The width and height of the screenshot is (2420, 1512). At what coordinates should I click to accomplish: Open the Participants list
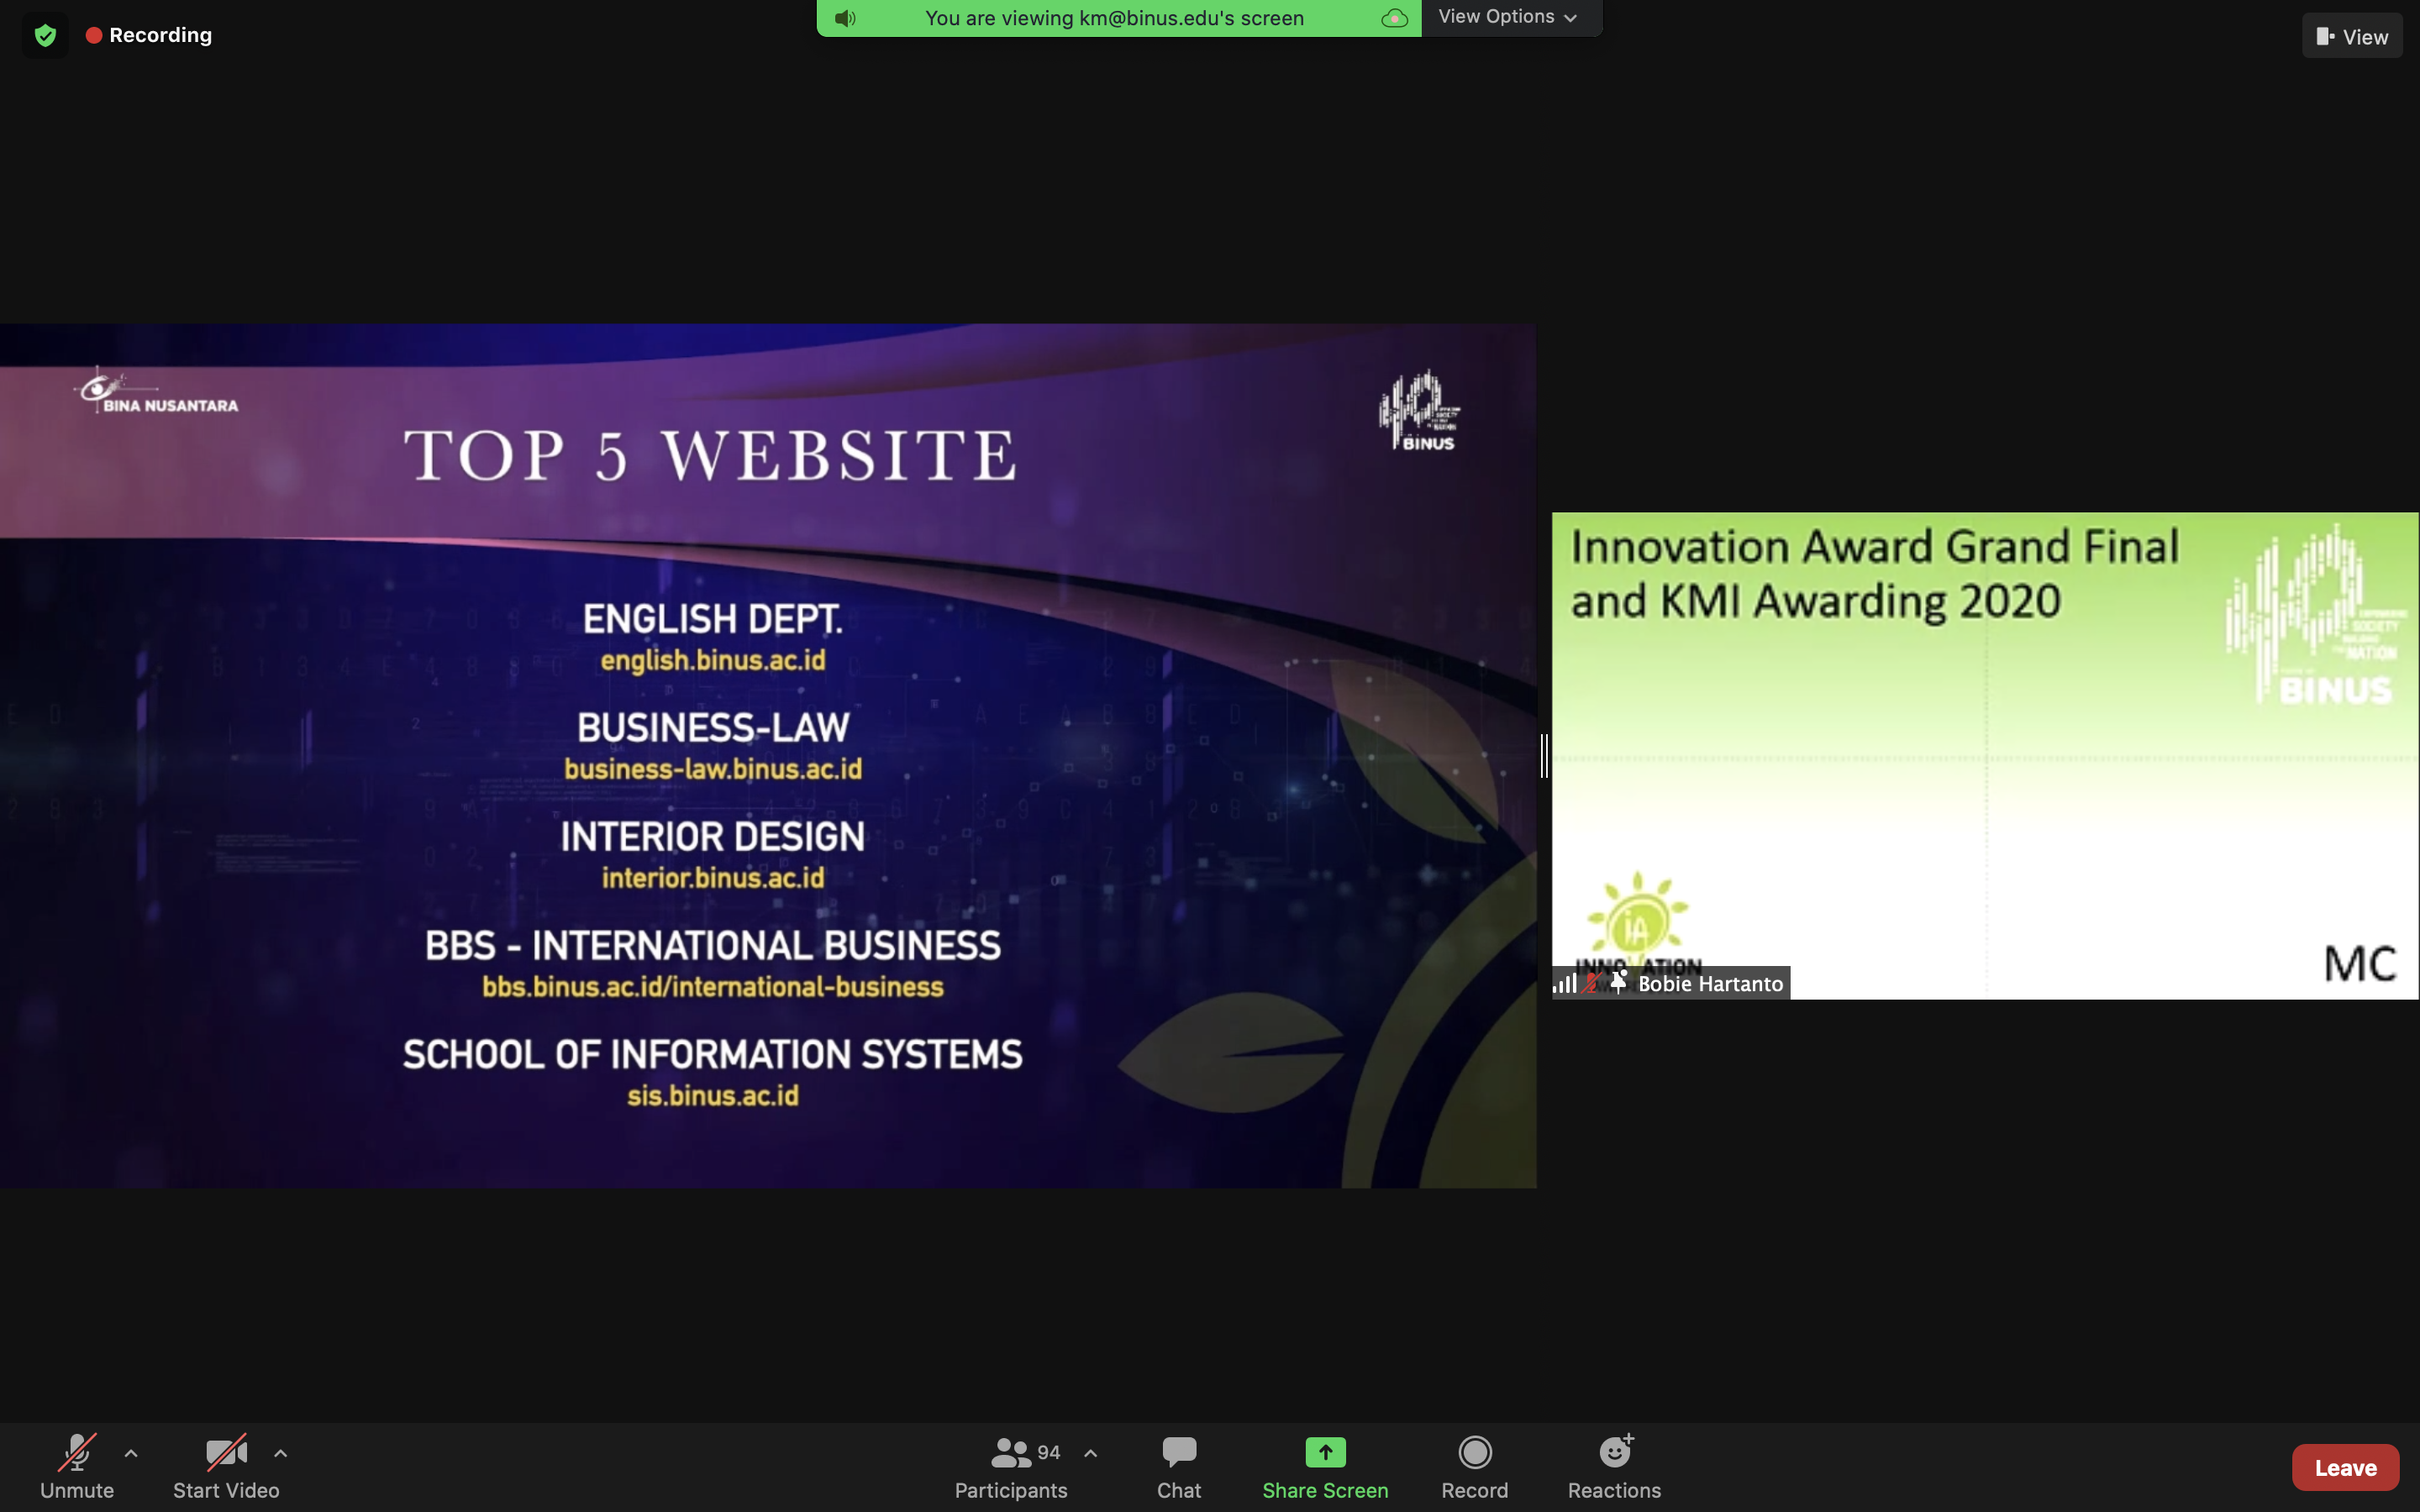(1010, 1466)
